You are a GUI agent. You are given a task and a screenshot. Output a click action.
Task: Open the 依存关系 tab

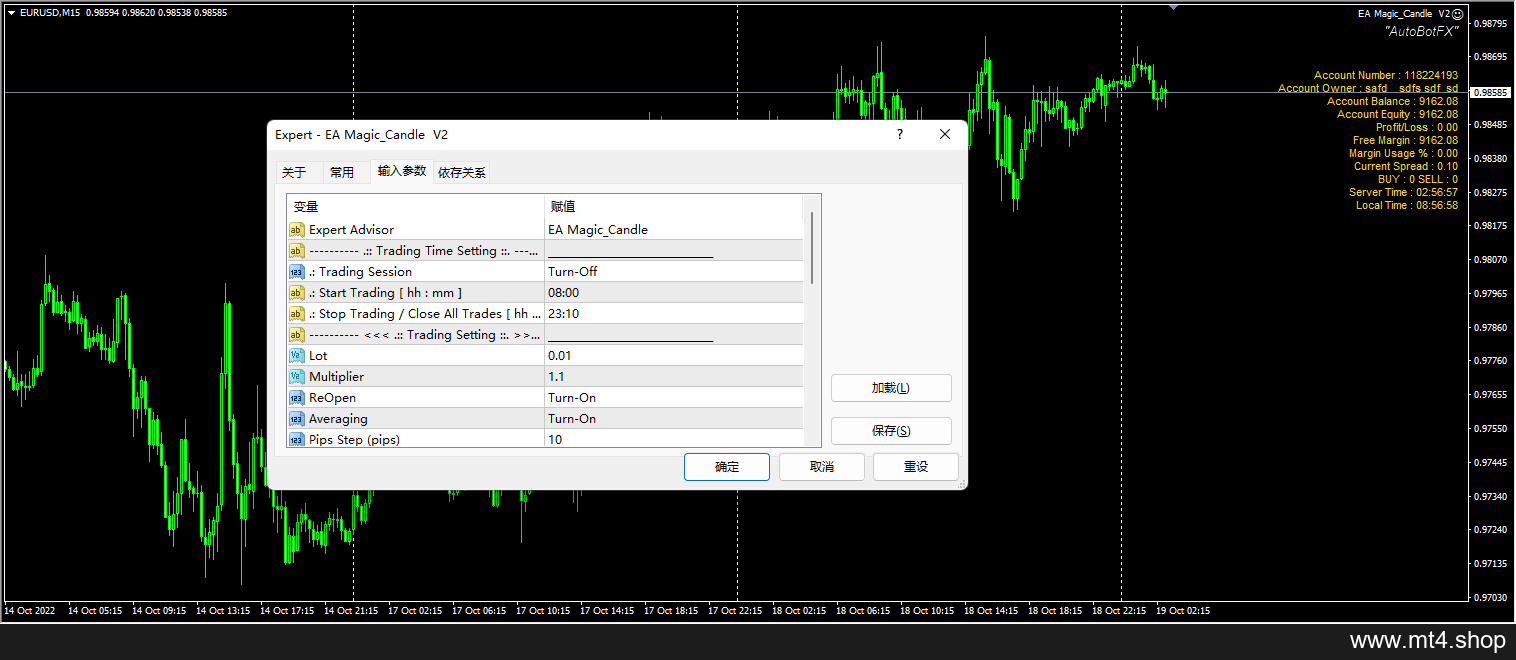pyautogui.click(x=462, y=172)
